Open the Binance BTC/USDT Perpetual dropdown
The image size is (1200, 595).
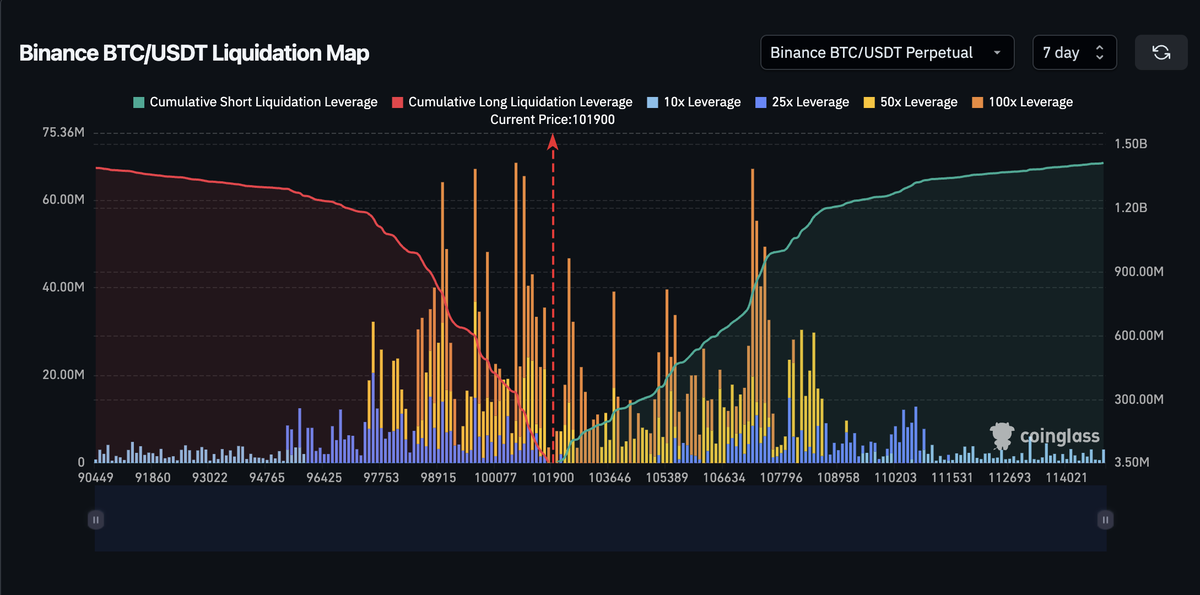click(887, 52)
